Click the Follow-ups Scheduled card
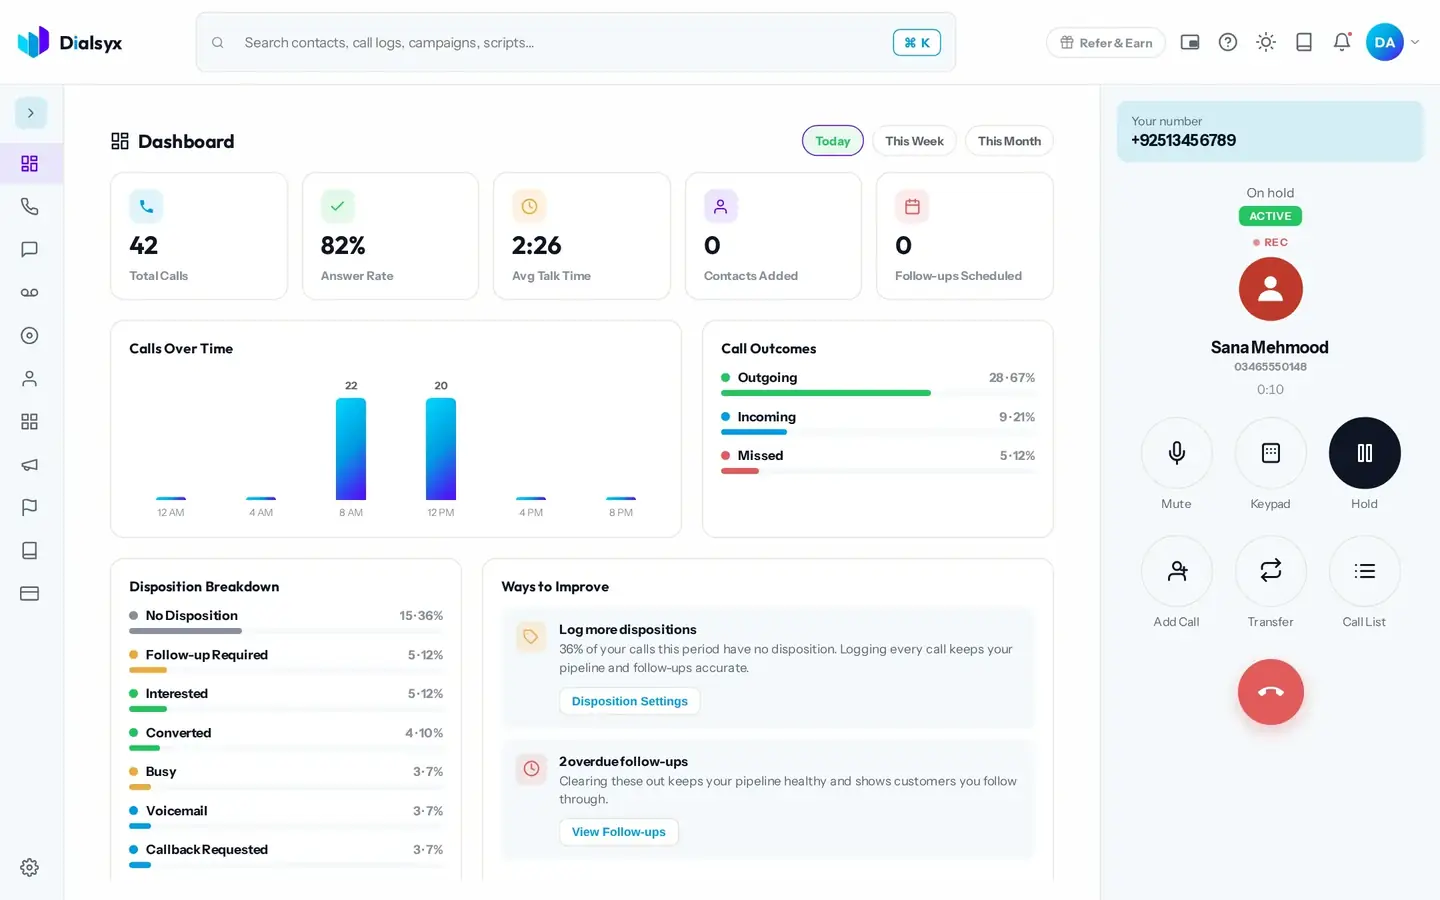 pos(965,236)
